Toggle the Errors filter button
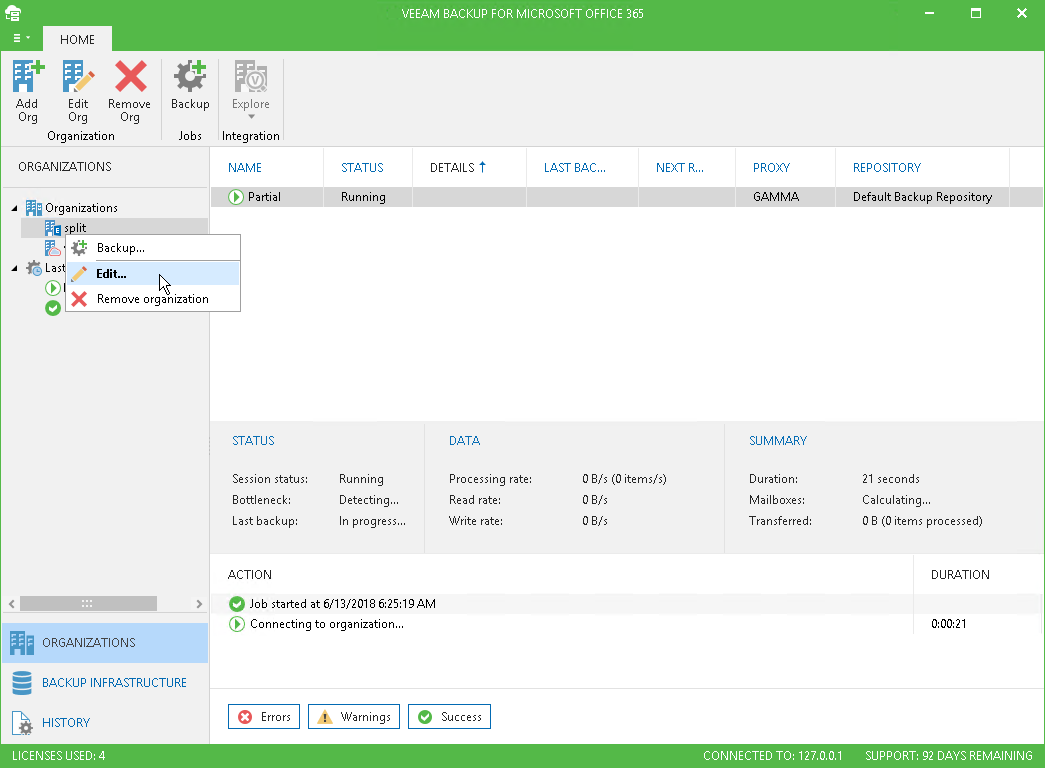1045x768 pixels. pyautogui.click(x=264, y=717)
